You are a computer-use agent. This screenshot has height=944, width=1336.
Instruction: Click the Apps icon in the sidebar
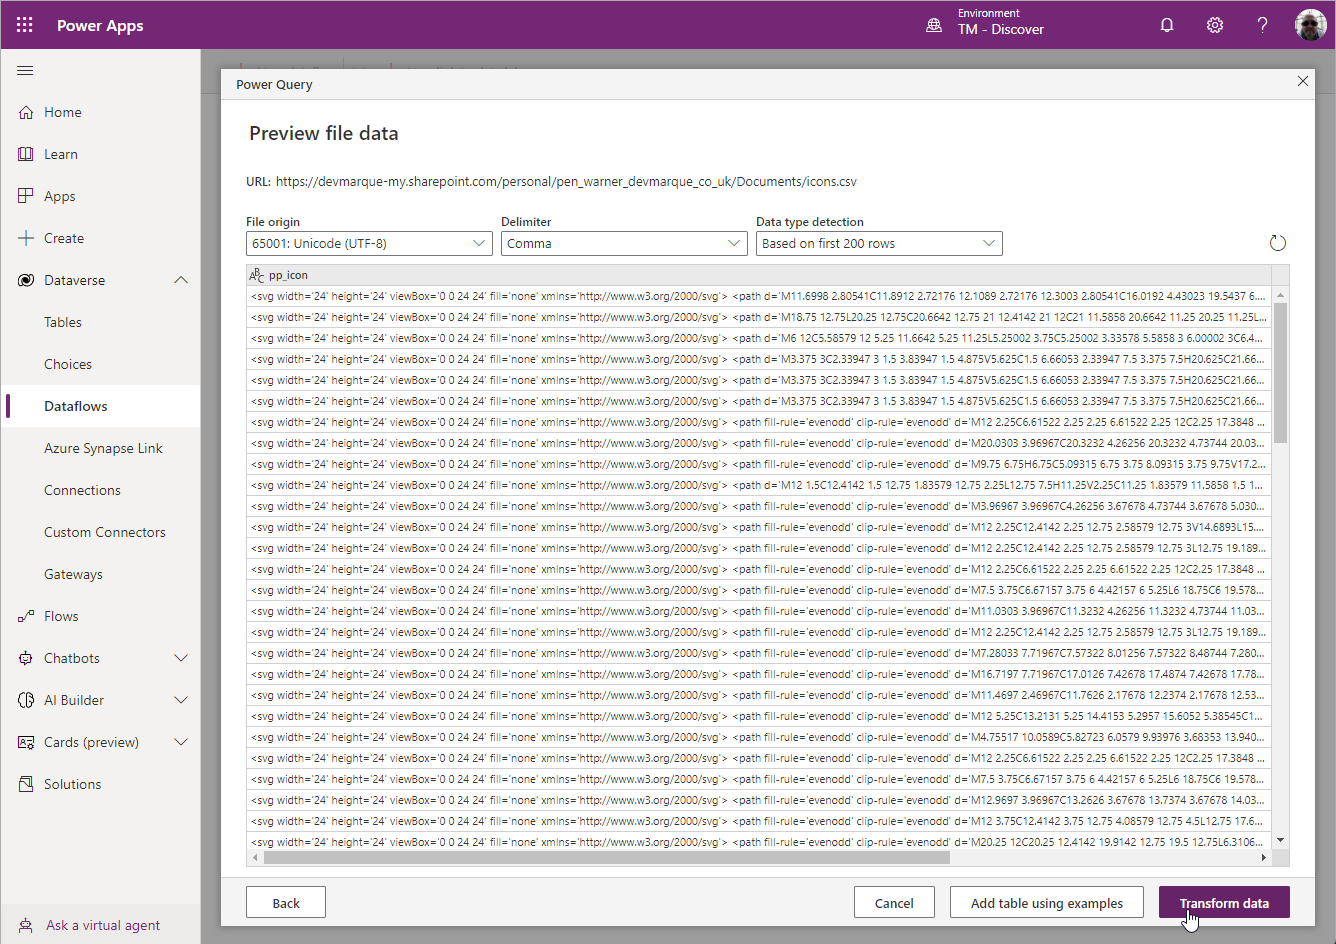coord(26,196)
